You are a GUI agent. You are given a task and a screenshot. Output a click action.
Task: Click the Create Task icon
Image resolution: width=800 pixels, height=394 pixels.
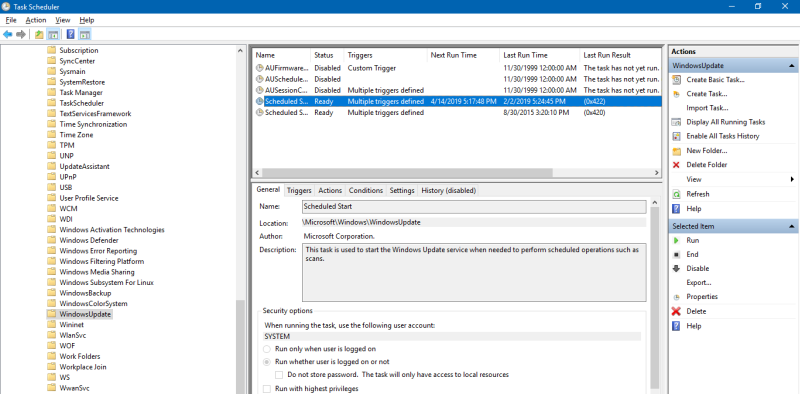coord(677,94)
